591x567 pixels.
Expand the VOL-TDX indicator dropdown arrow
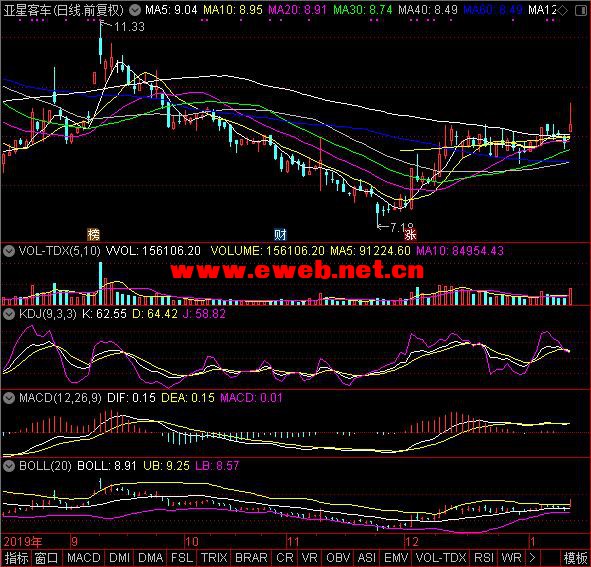9,250
